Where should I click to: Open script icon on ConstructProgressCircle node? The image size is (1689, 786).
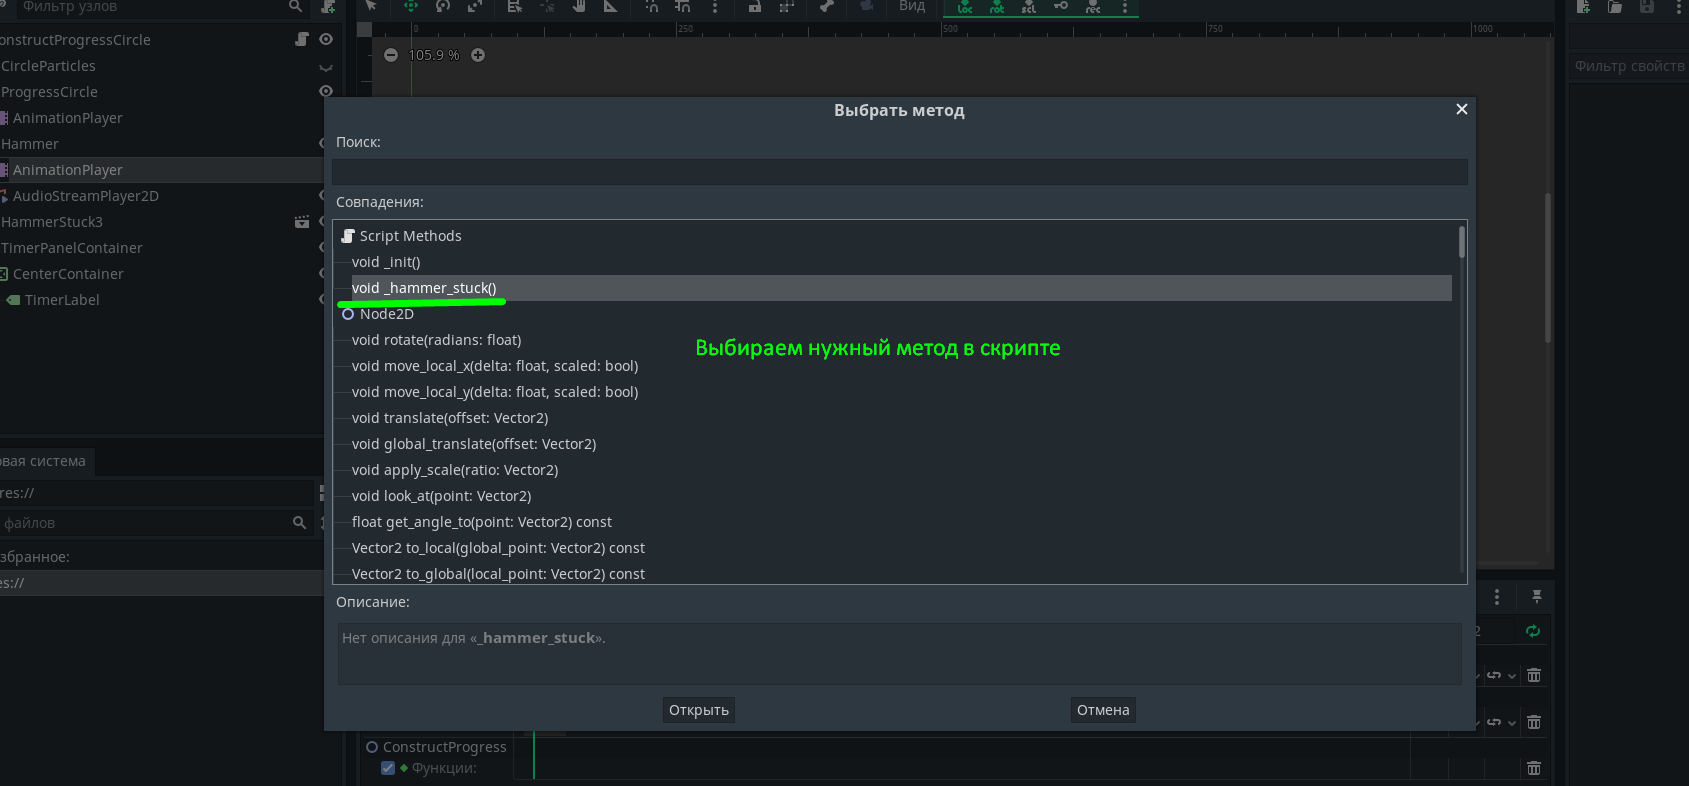tap(302, 39)
